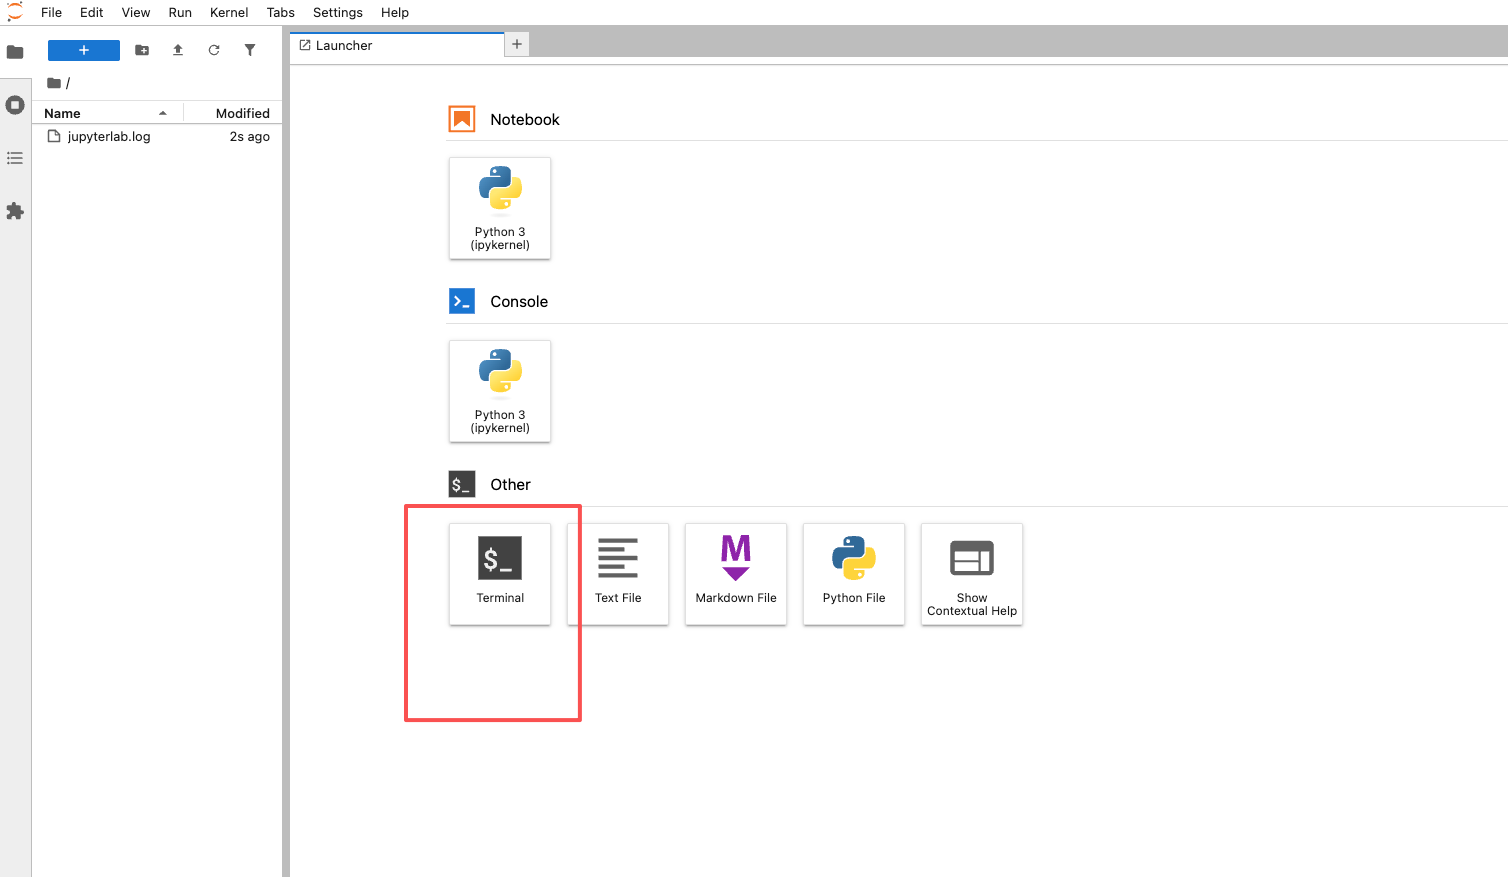Click the blue New Launcher button
The image size is (1508, 877).
84,50
